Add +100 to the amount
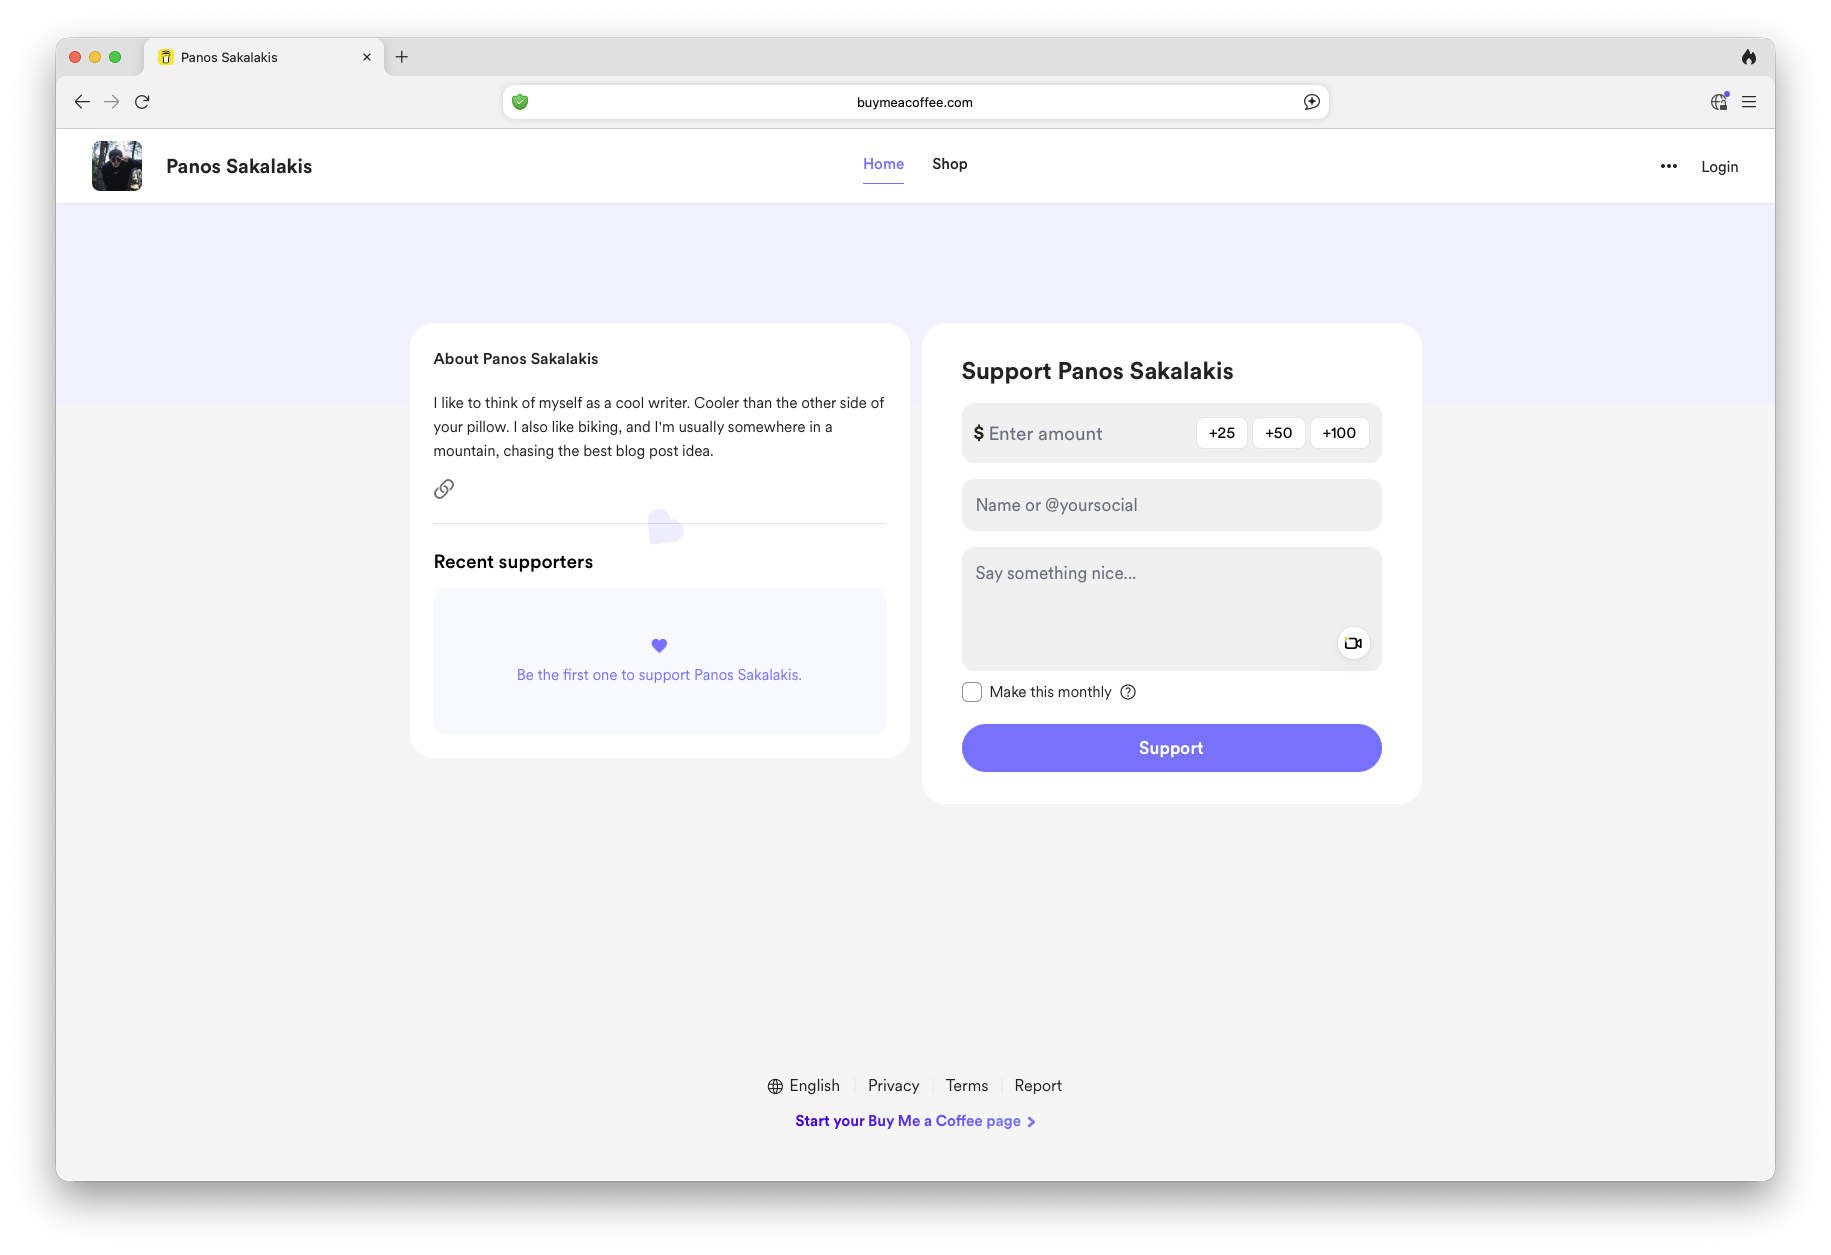Viewport: 1831px width, 1255px height. pos(1339,433)
